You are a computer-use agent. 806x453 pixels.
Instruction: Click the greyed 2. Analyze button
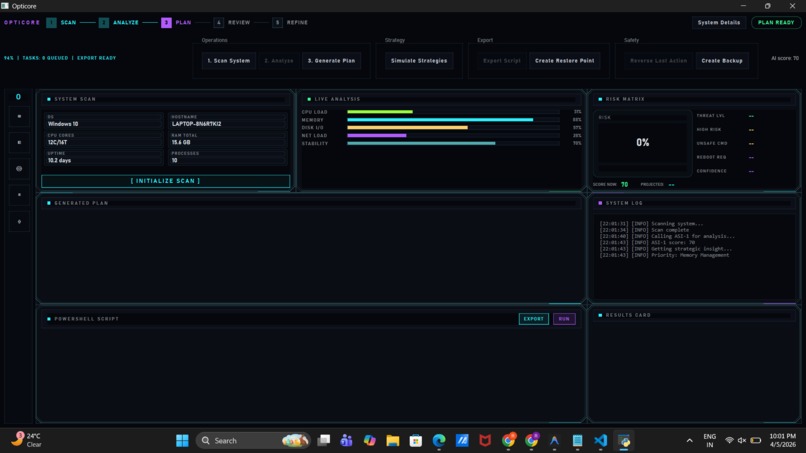pos(279,61)
